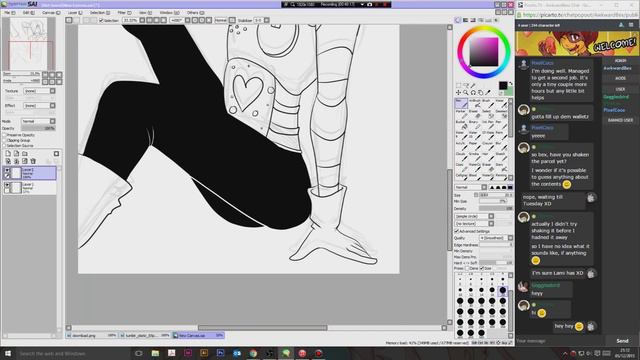Switch to the download.png document tab
Viewport: 640px width, 360px height.
click(92, 336)
